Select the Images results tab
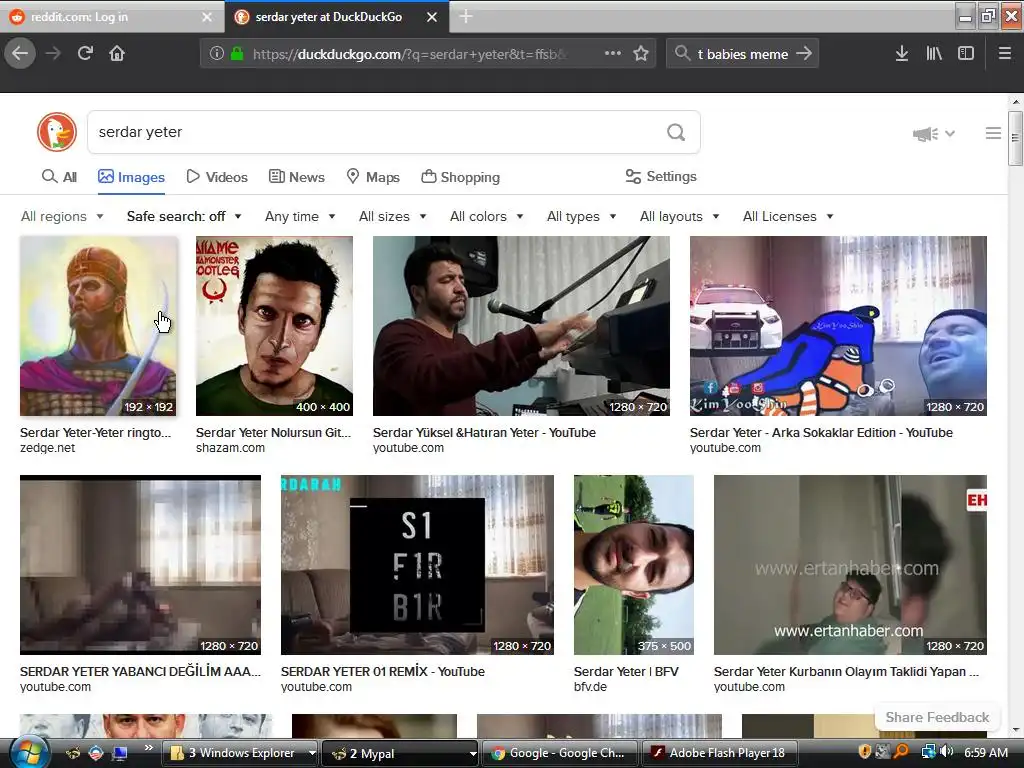The height and width of the screenshot is (768, 1024). (x=131, y=177)
